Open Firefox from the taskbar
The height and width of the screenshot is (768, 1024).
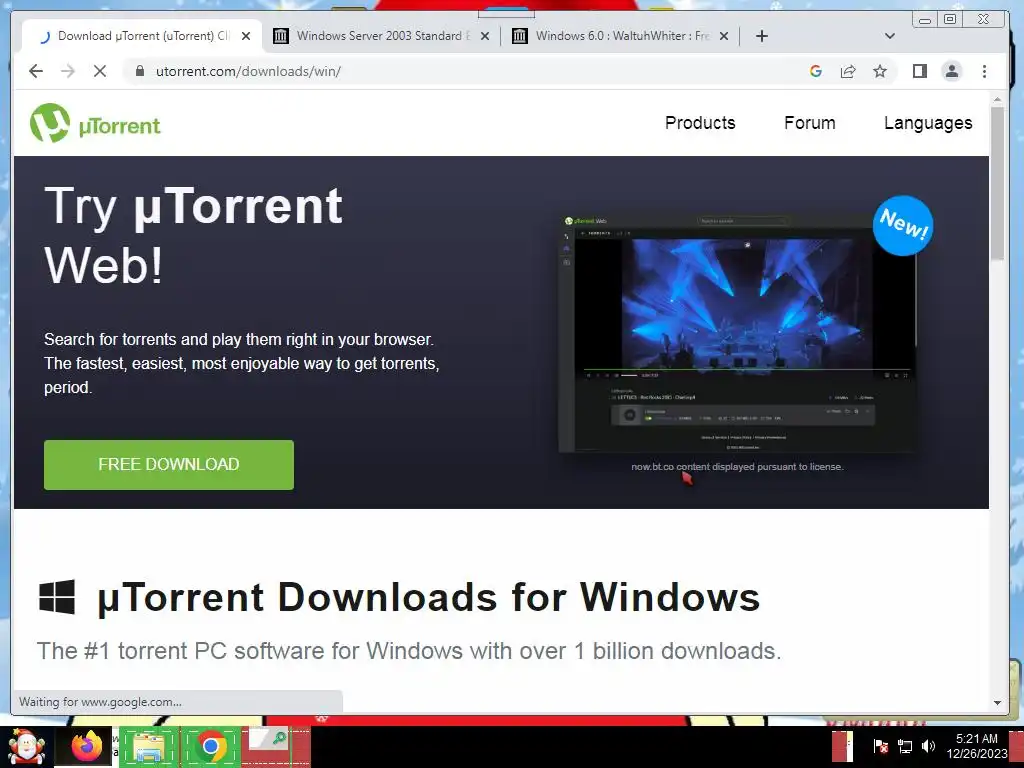pyautogui.click(x=86, y=747)
